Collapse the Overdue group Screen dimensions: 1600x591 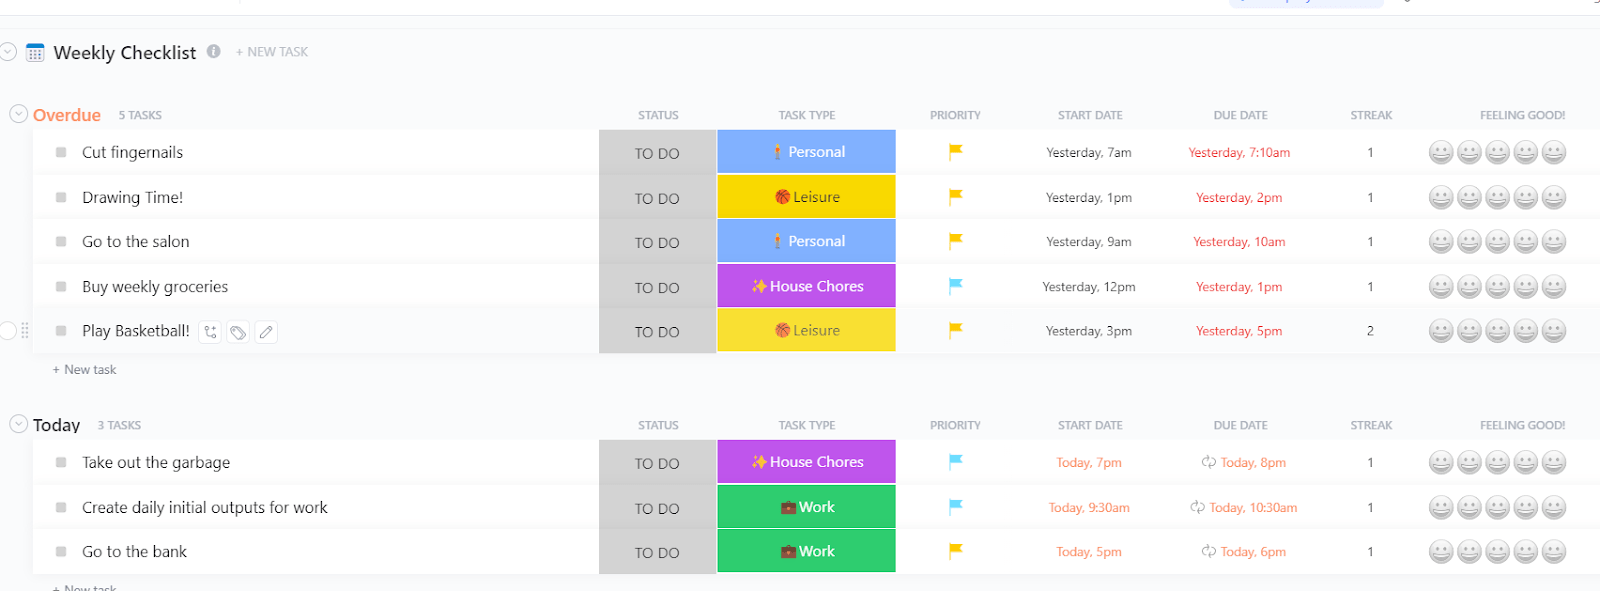(x=18, y=114)
